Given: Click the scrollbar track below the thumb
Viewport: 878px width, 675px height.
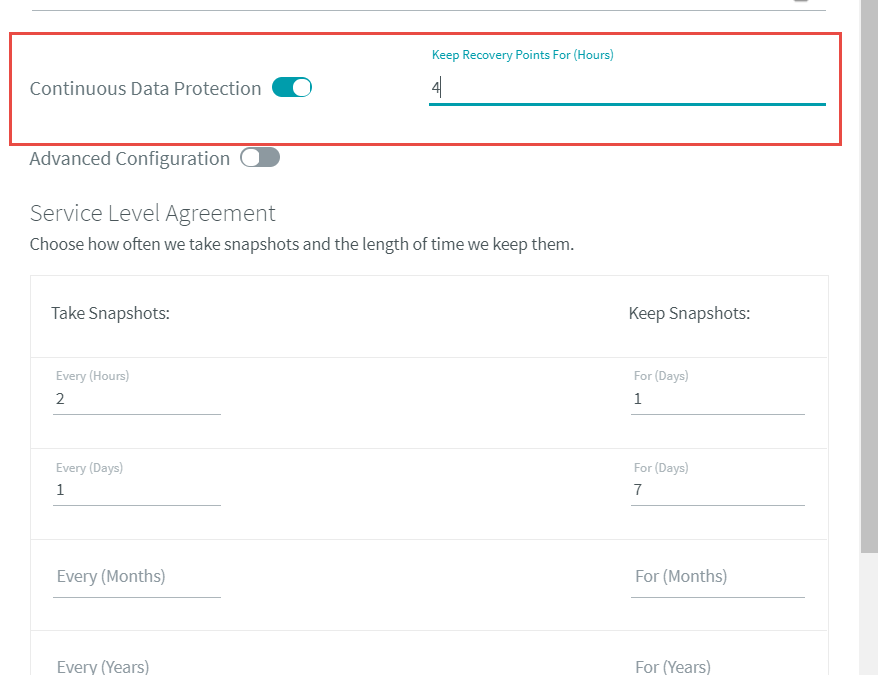Looking at the screenshot, I should click(869, 614).
